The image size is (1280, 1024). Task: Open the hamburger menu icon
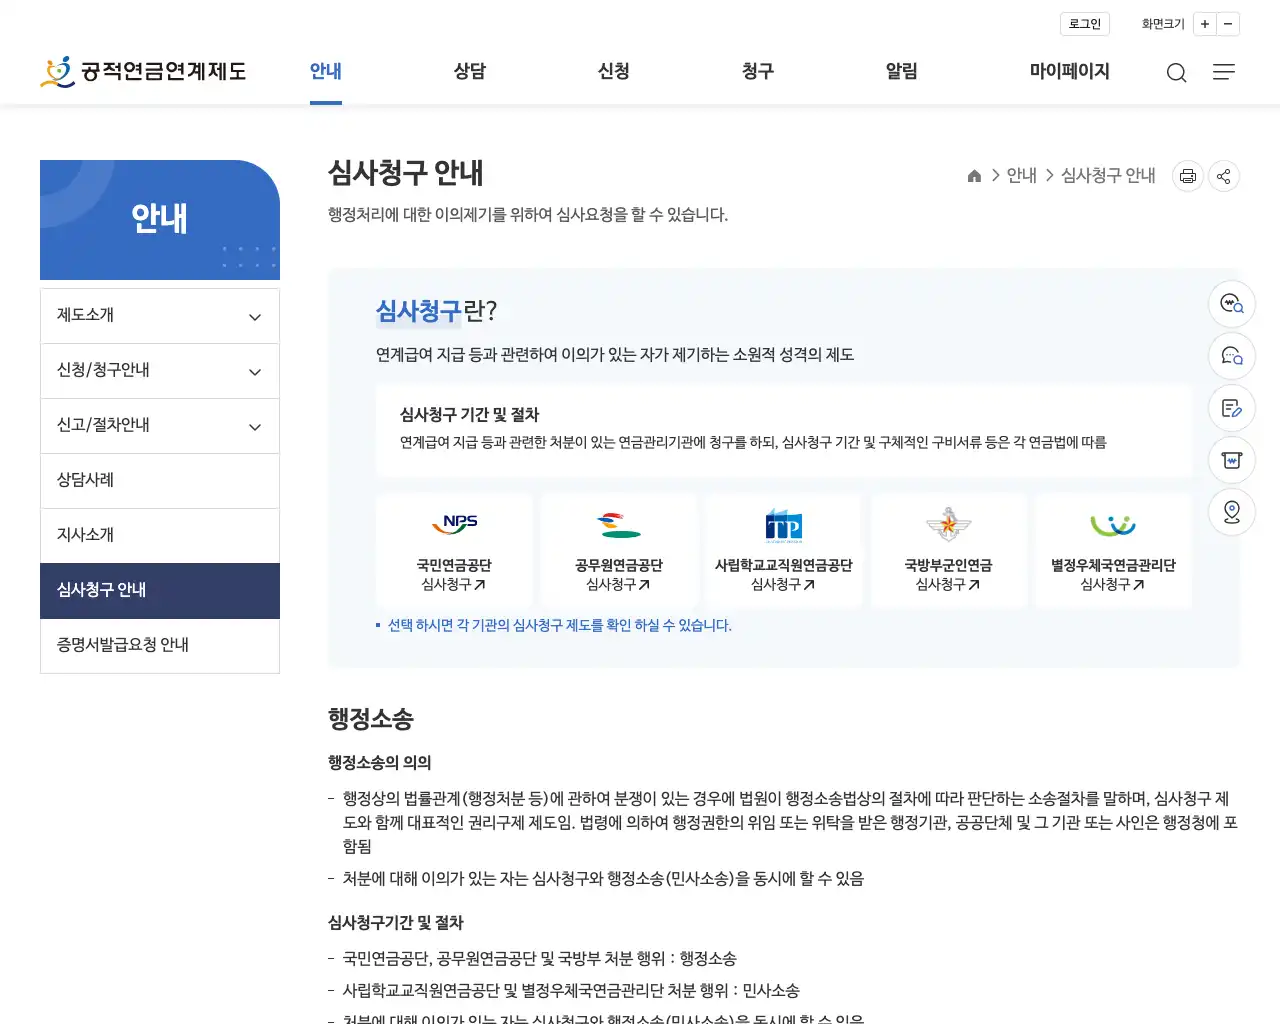coord(1223,72)
